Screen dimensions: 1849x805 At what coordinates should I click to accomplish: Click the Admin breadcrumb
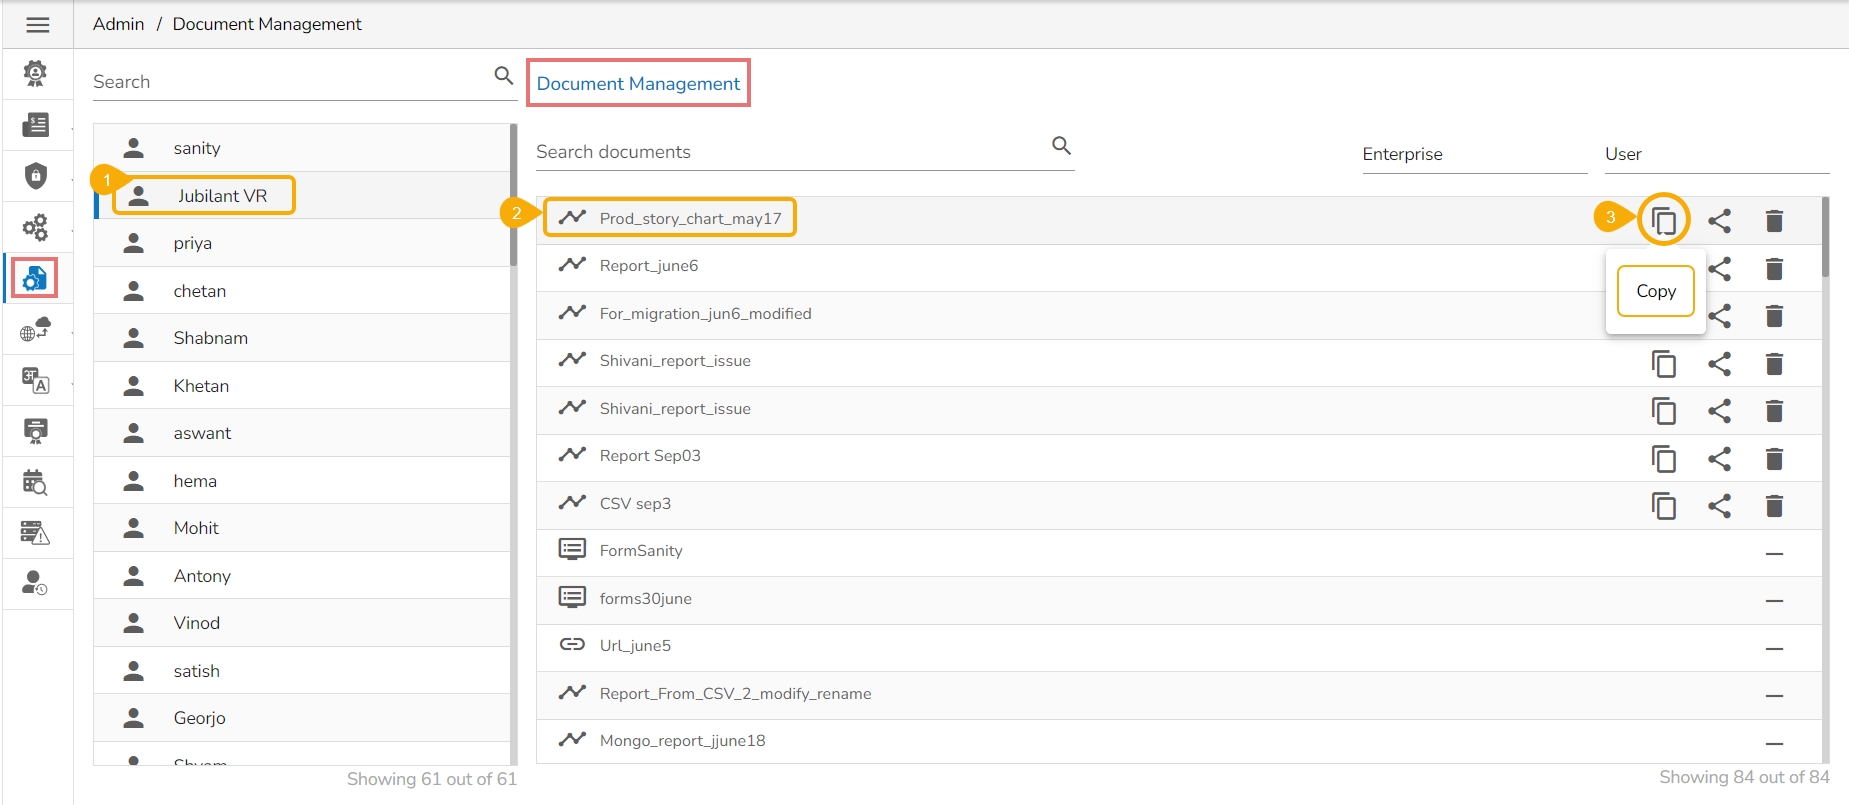pos(118,24)
